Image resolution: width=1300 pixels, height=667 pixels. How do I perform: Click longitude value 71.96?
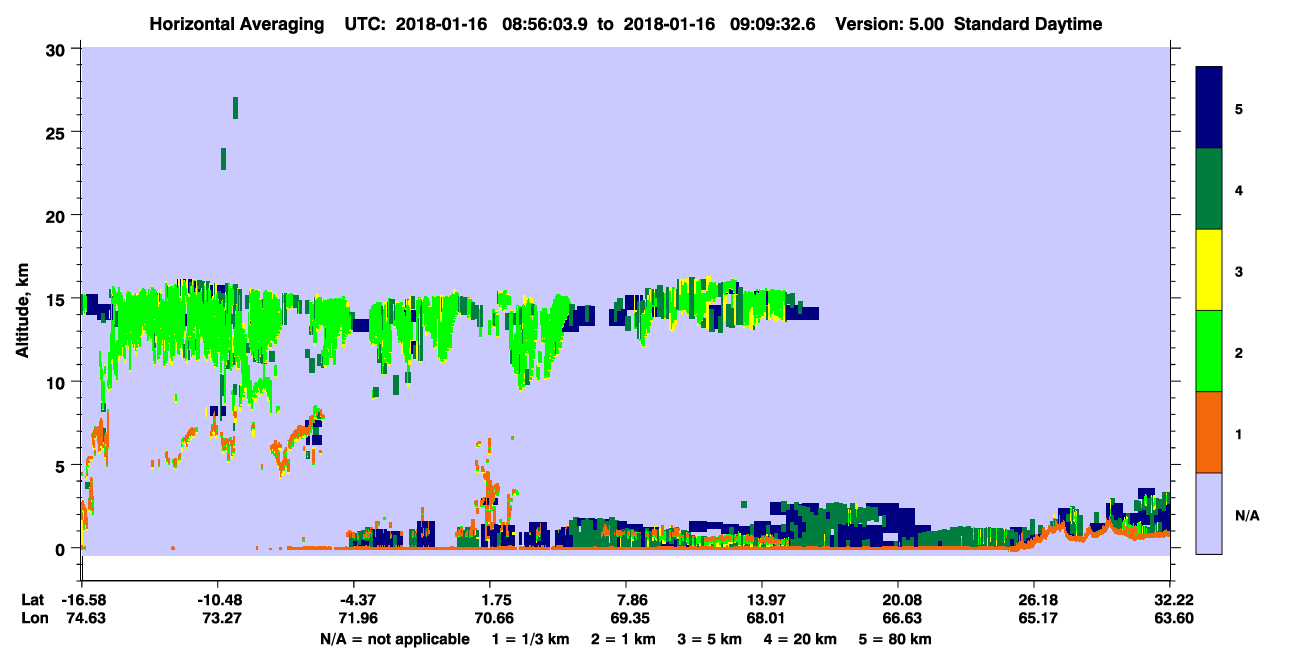coord(359,618)
